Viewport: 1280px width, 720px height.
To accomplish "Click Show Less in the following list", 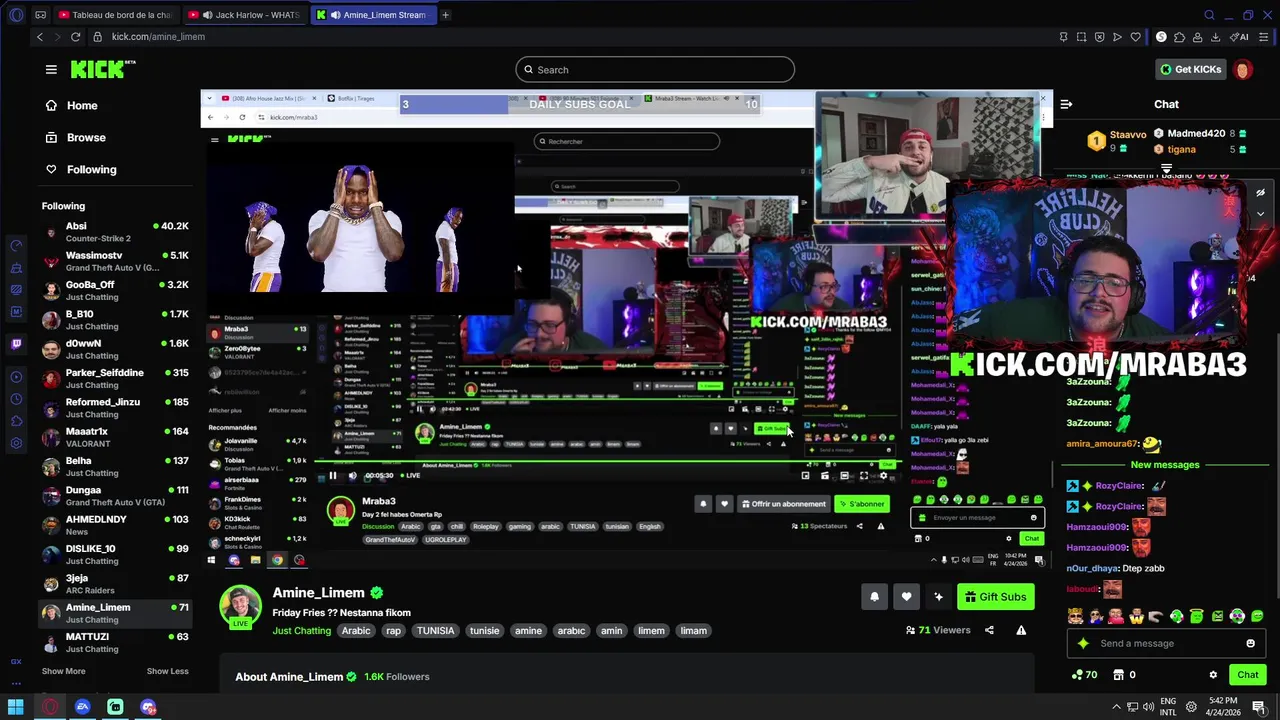I will (167, 671).
